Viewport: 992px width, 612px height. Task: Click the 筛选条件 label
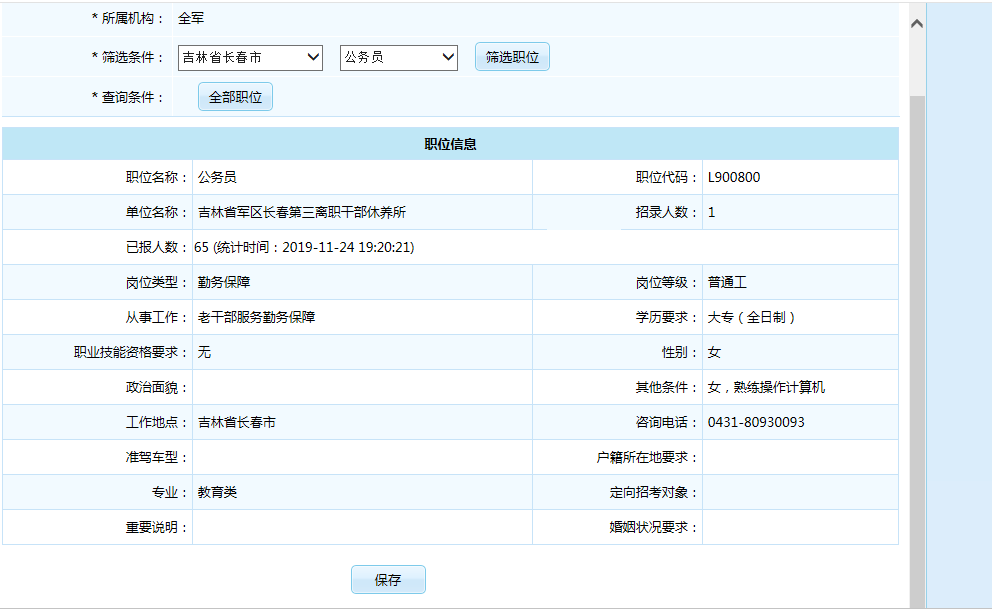coord(128,58)
